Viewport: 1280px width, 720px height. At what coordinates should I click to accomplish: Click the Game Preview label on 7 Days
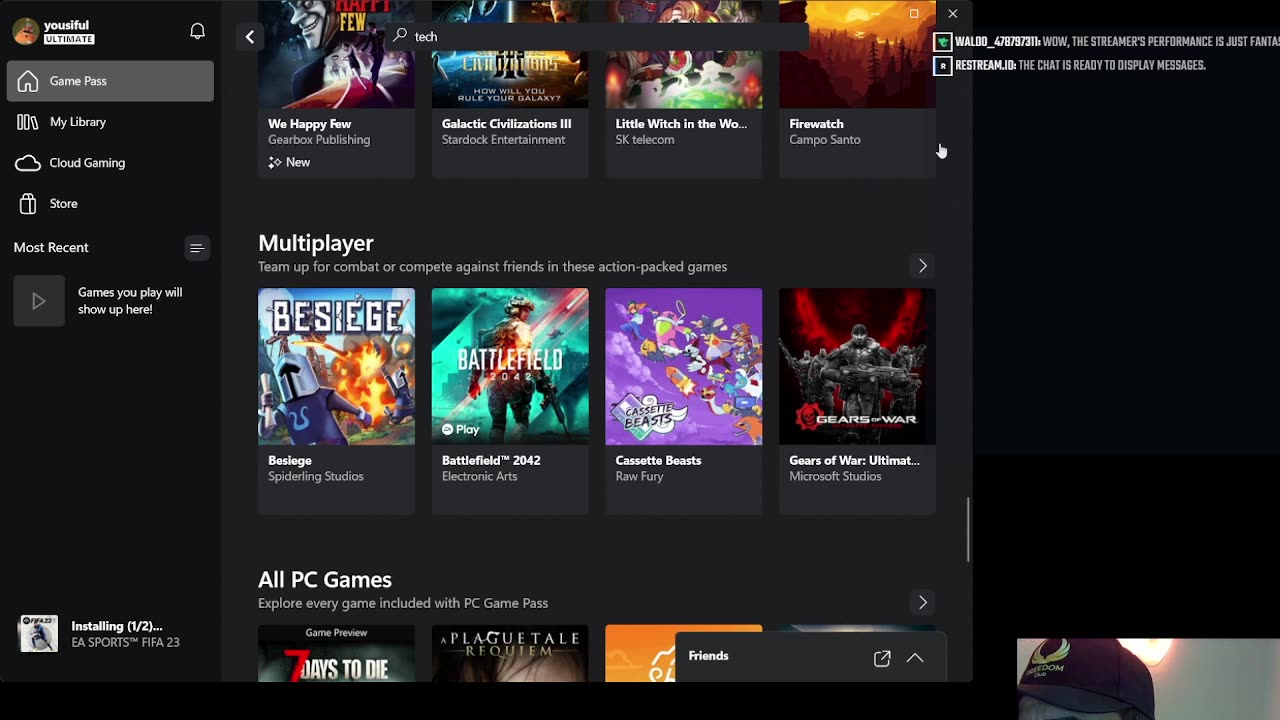pyautogui.click(x=336, y=633)
